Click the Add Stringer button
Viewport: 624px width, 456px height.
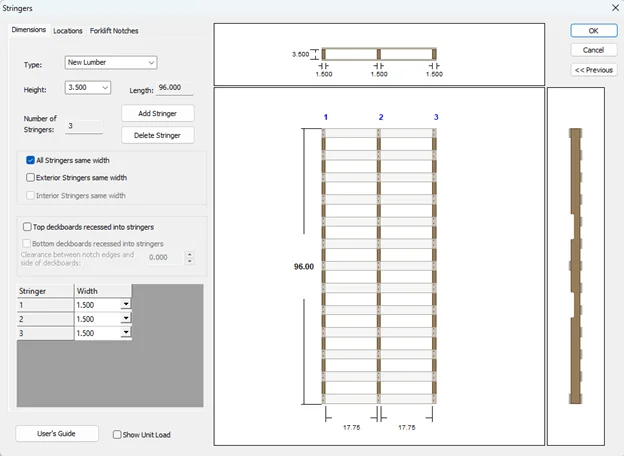158,113
